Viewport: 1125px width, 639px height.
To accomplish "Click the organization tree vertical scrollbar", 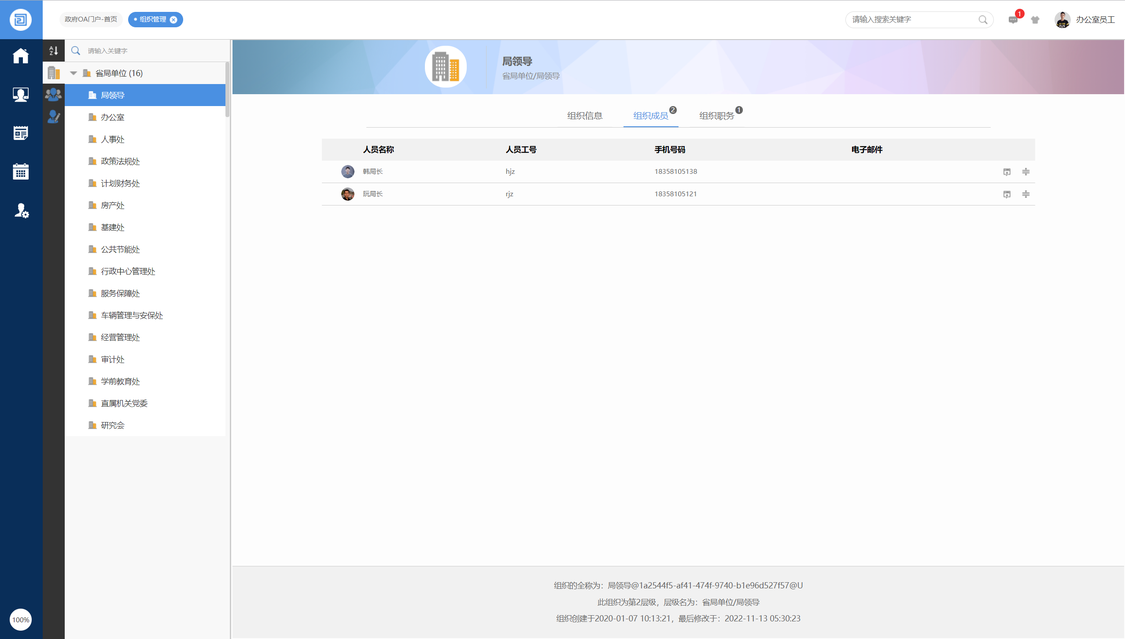I will tap(227, 90).
